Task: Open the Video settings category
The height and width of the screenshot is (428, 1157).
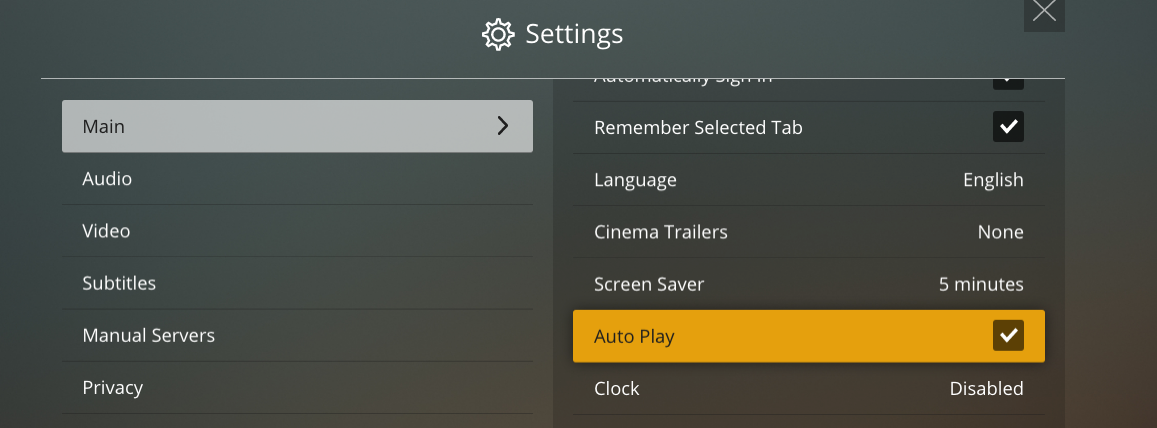Action: click(x=106, y=231)
